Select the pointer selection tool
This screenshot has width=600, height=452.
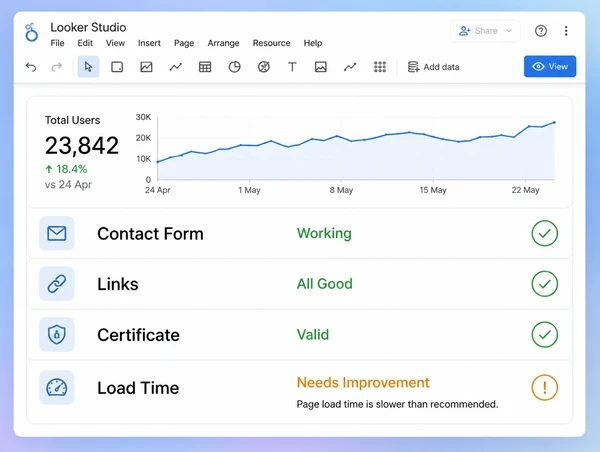click(88, 67)
